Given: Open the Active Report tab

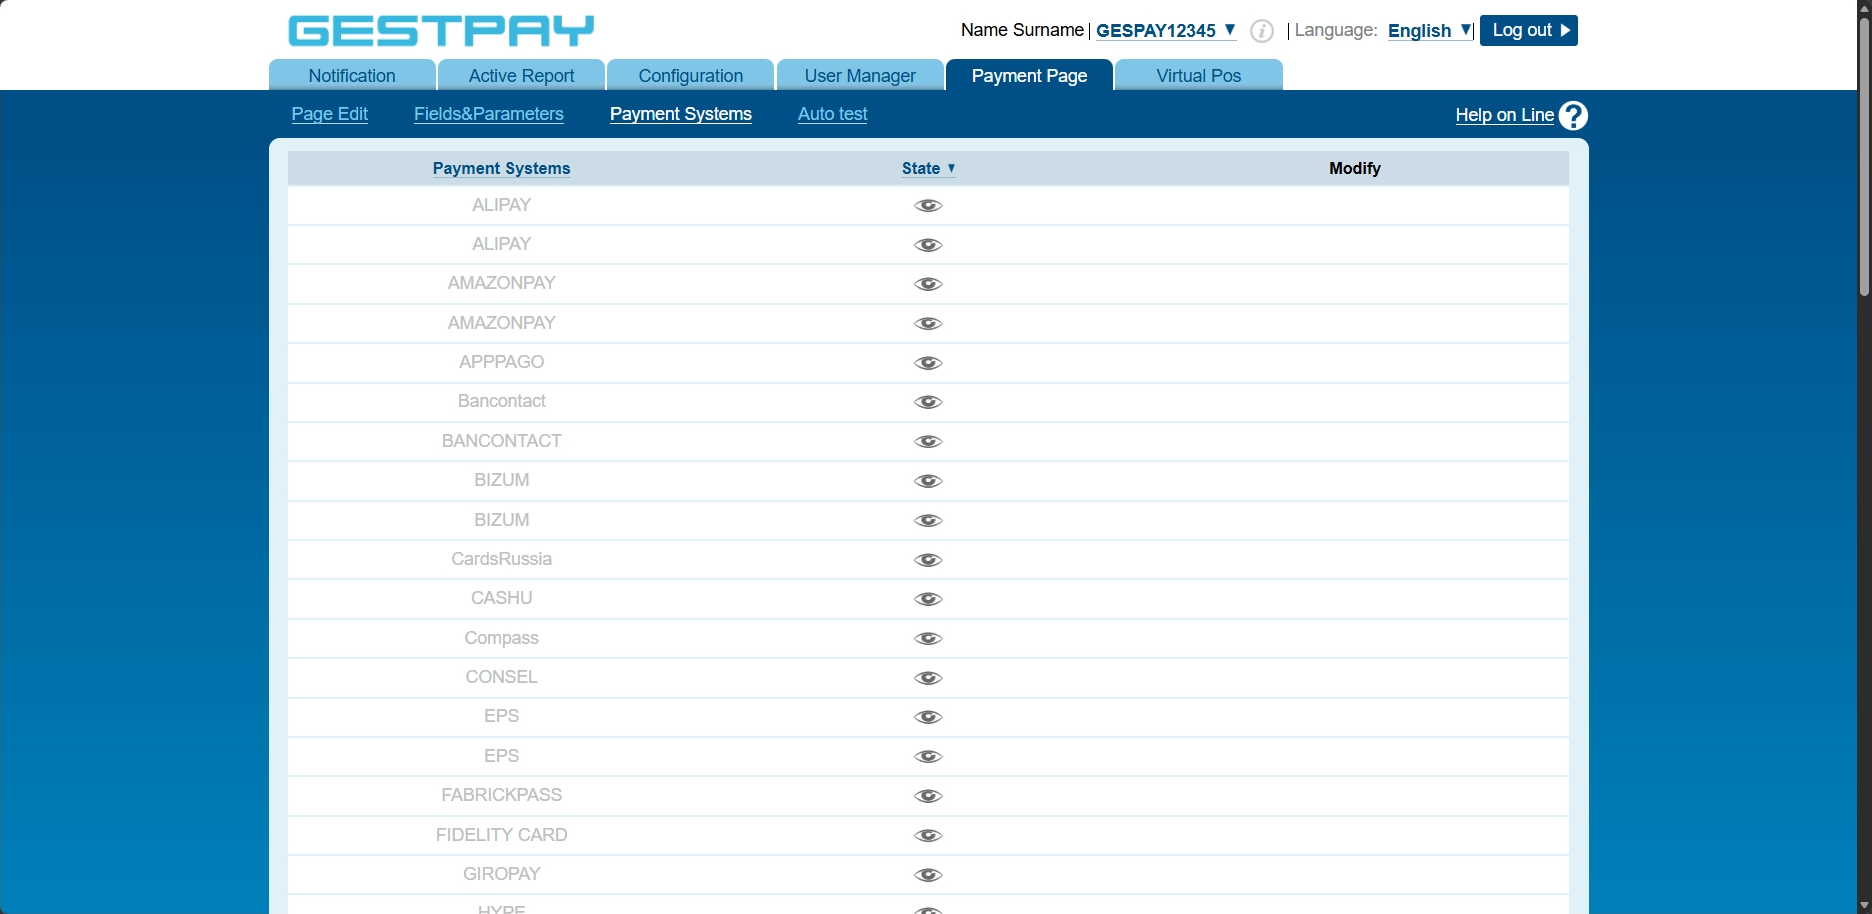Looking at the screenshot, I should click(521, 75).
